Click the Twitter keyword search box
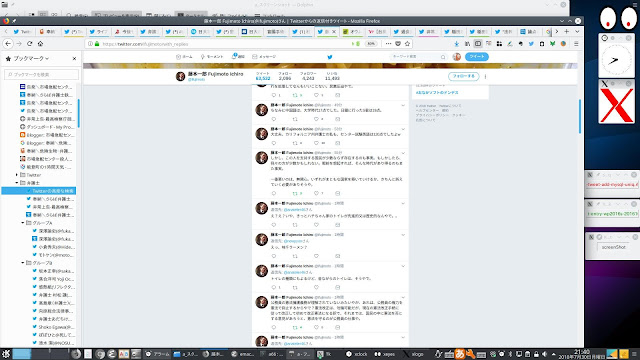Image resolution: width=640 pixels, height=360 pixels. [x=418, y=57]
